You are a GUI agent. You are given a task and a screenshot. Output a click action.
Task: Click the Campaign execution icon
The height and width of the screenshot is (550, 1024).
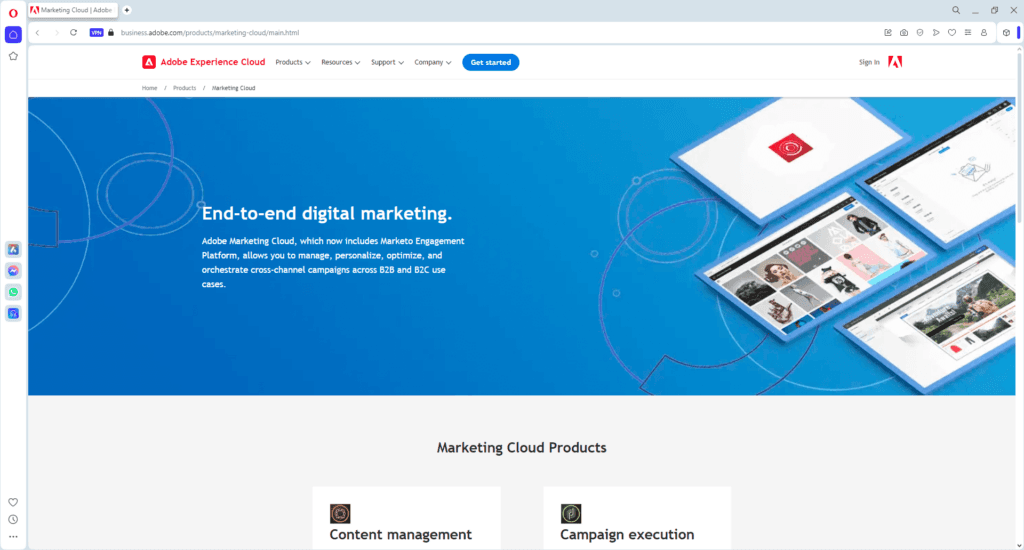point(571,513)
